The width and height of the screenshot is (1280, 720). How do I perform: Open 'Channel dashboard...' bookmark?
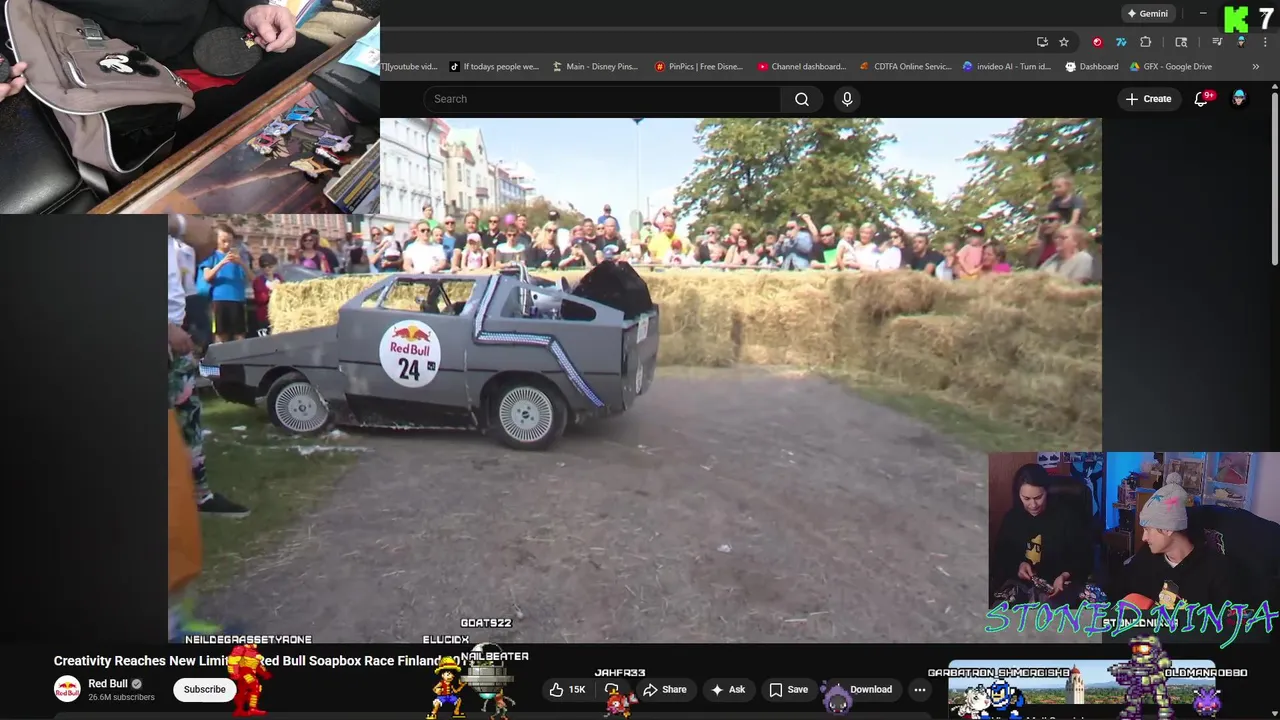coord(802,67)
